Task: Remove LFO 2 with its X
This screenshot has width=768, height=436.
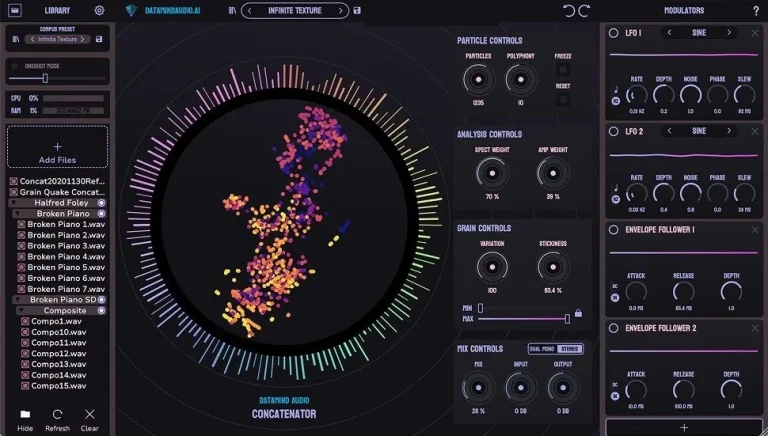Action: click(755, 131)
